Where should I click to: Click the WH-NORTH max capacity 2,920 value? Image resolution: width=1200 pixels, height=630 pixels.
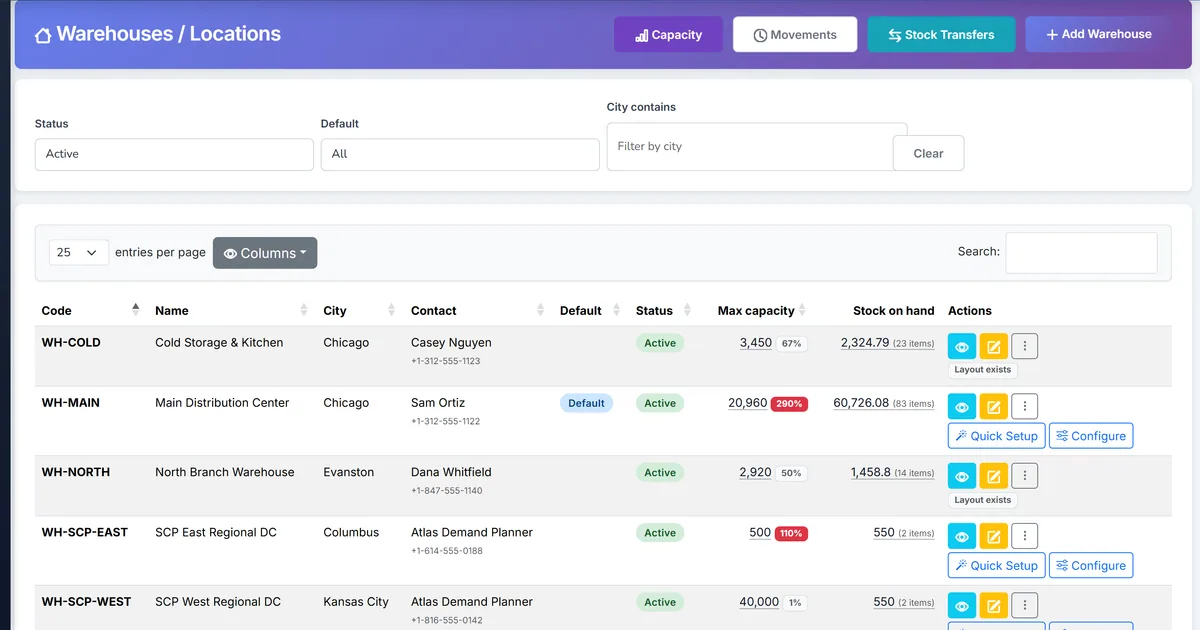point(755,472)
